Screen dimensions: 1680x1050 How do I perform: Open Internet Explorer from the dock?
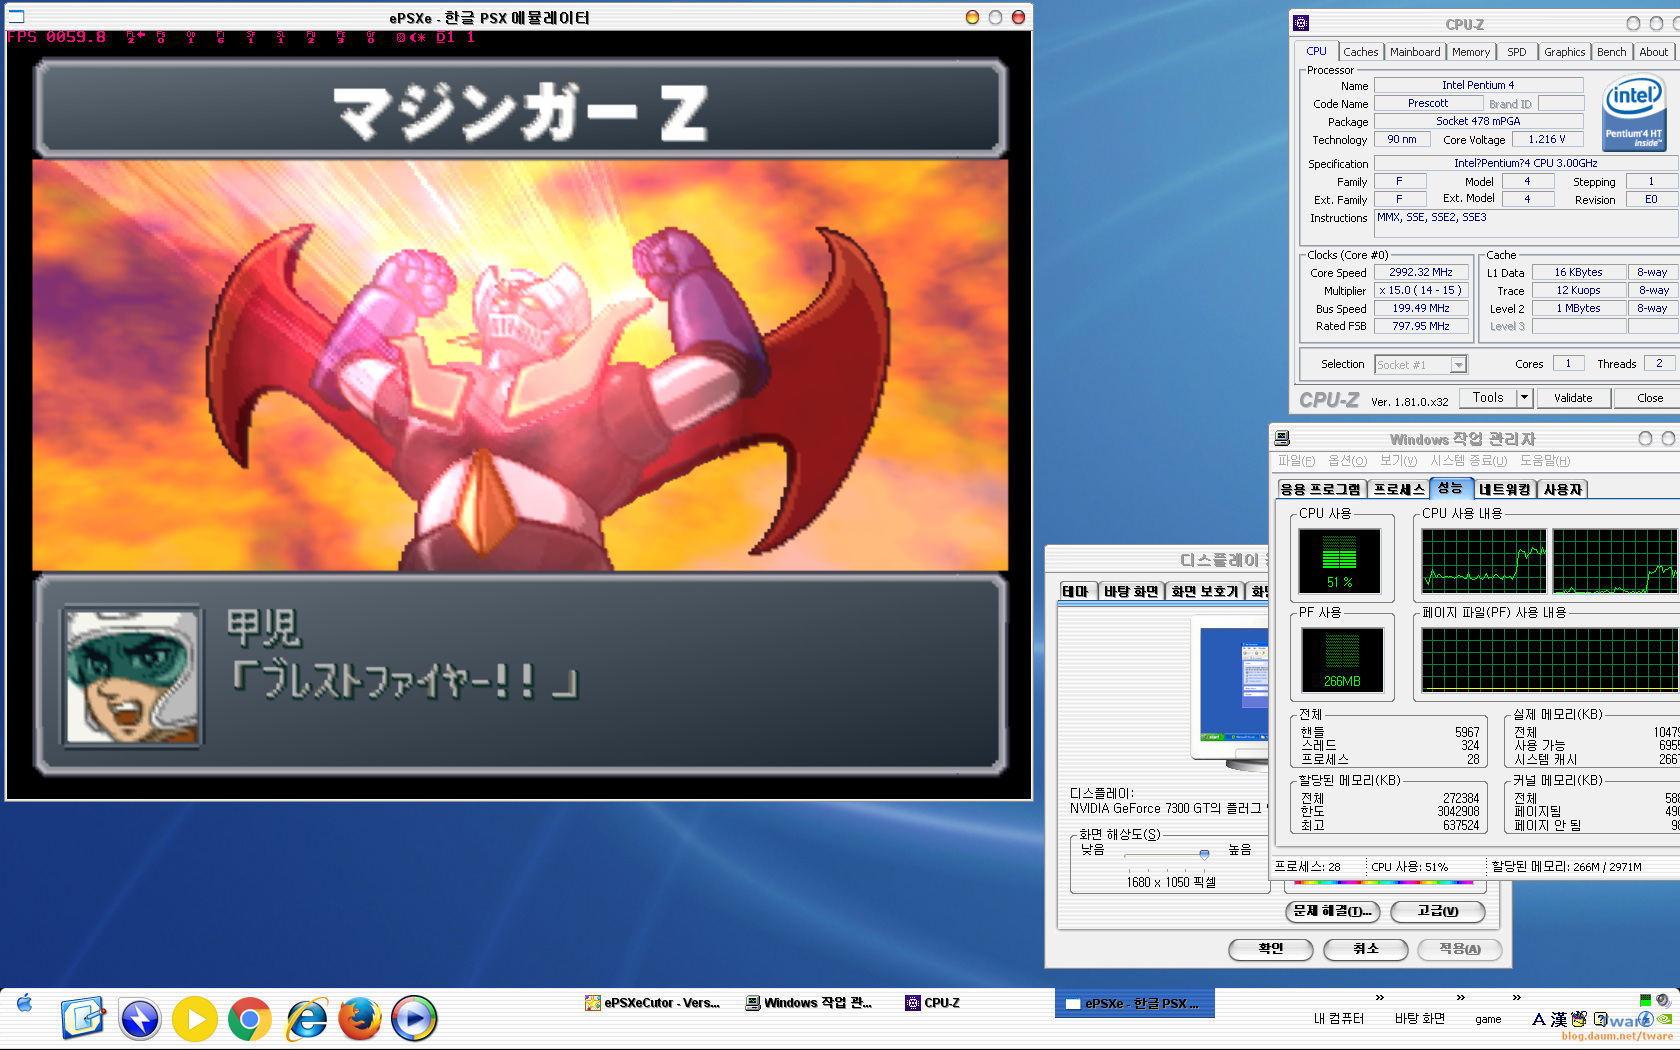[306, 1019]
